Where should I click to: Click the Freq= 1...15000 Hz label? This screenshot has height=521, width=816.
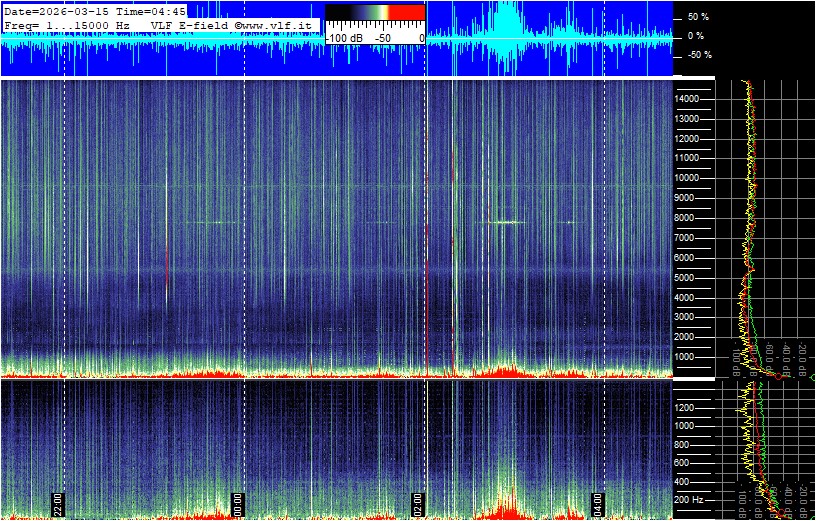(68, 23)
